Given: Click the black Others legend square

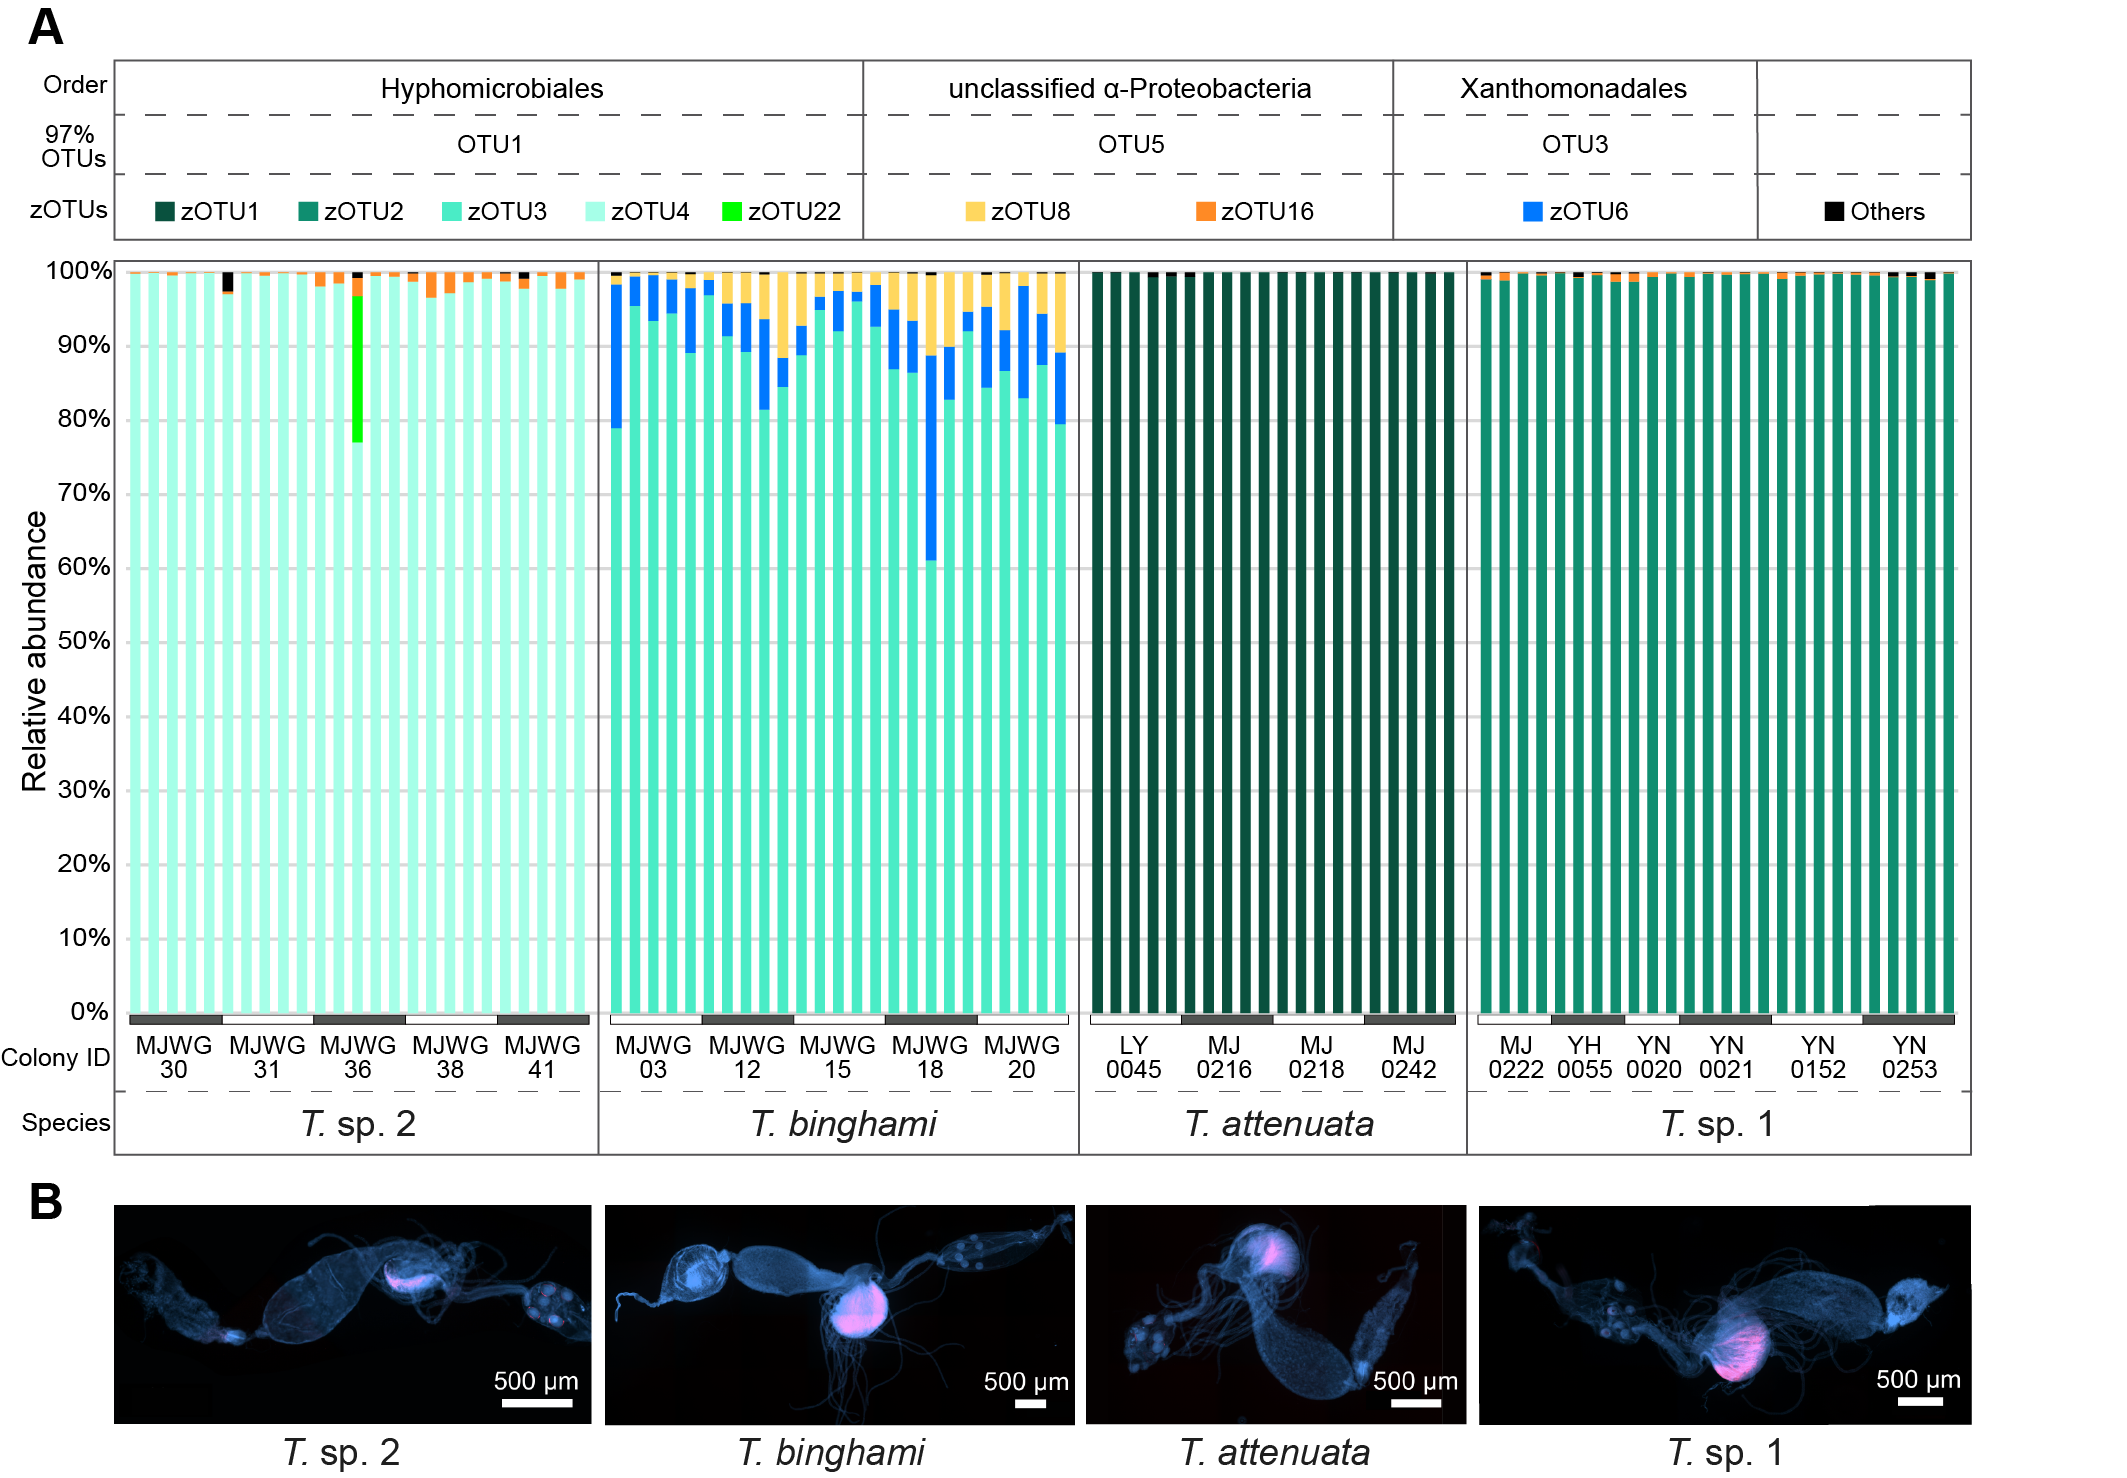Looking at the screenshot, I should [x=1834, y=211].
